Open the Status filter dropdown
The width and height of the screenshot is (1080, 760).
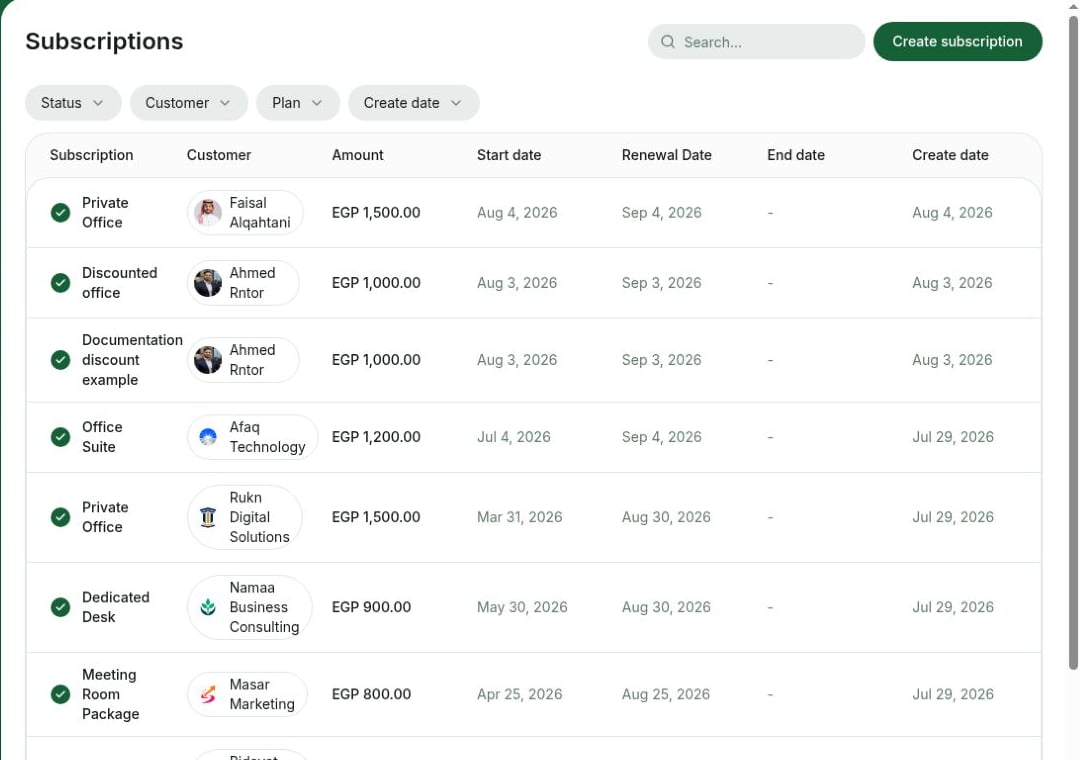73,103
